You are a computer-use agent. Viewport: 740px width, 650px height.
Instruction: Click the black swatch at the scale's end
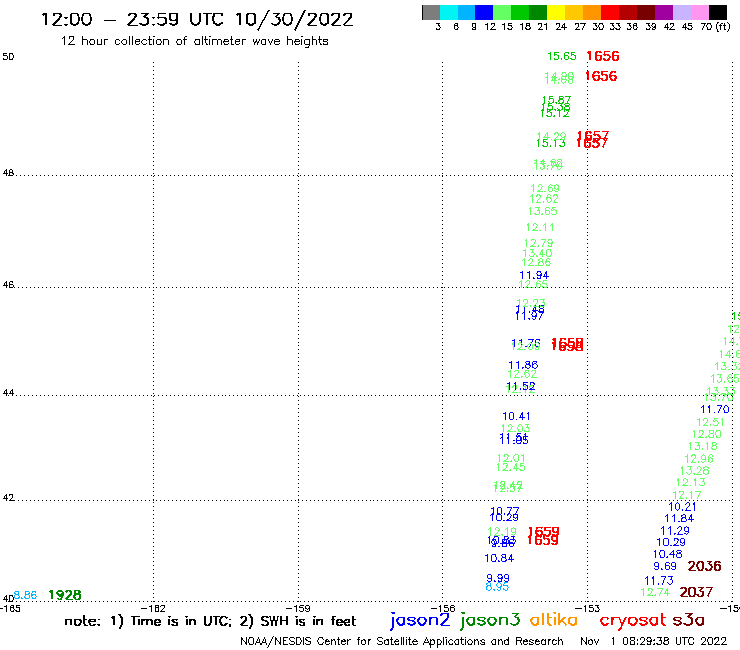[717, 12]
